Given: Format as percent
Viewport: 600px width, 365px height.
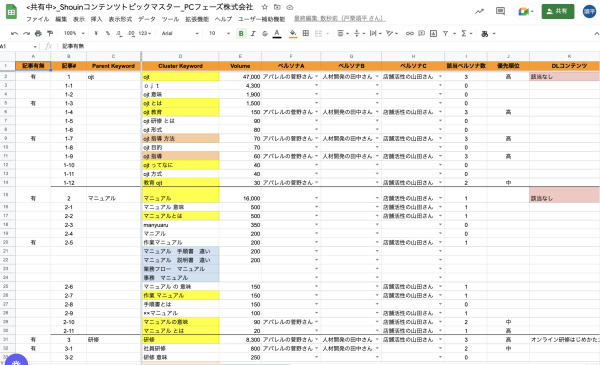Looking at the screenshot, I should click(108, 34).
